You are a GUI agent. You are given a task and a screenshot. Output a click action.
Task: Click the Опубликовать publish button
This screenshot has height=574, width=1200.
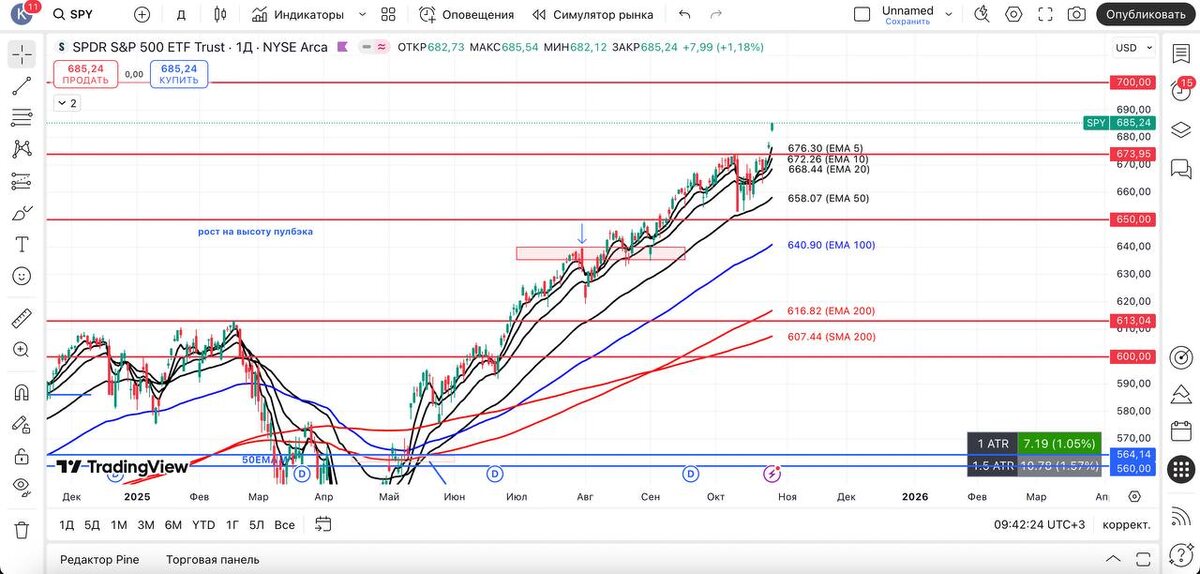(x=1145, y=15)
